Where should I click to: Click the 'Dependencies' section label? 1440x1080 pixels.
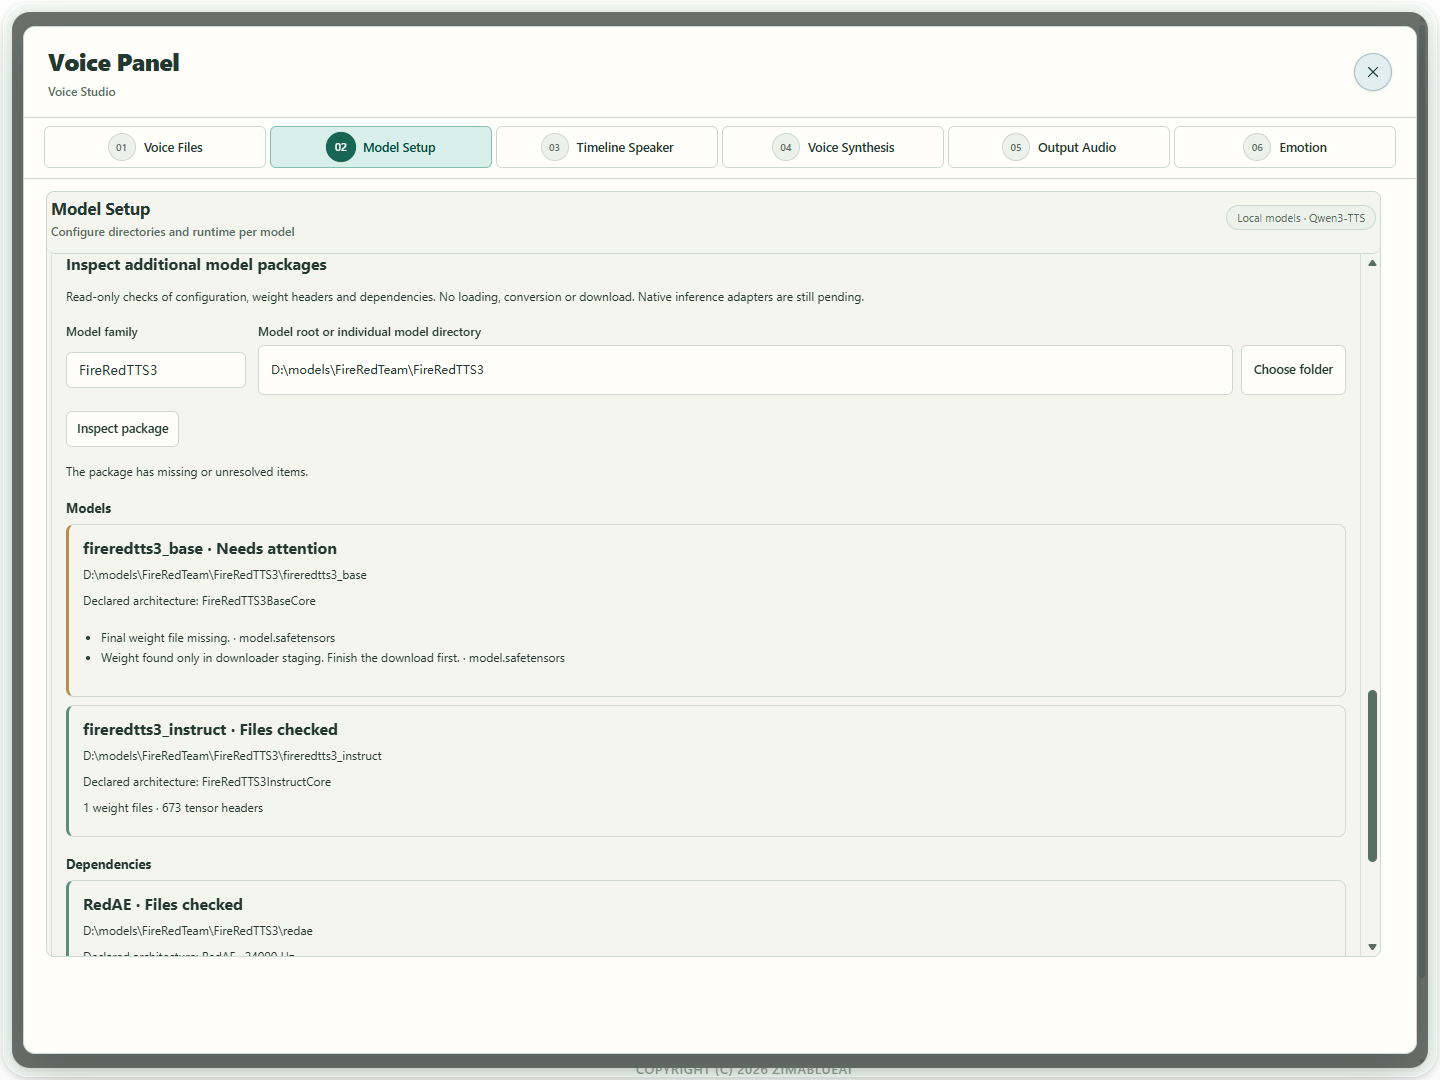point(109,865)
